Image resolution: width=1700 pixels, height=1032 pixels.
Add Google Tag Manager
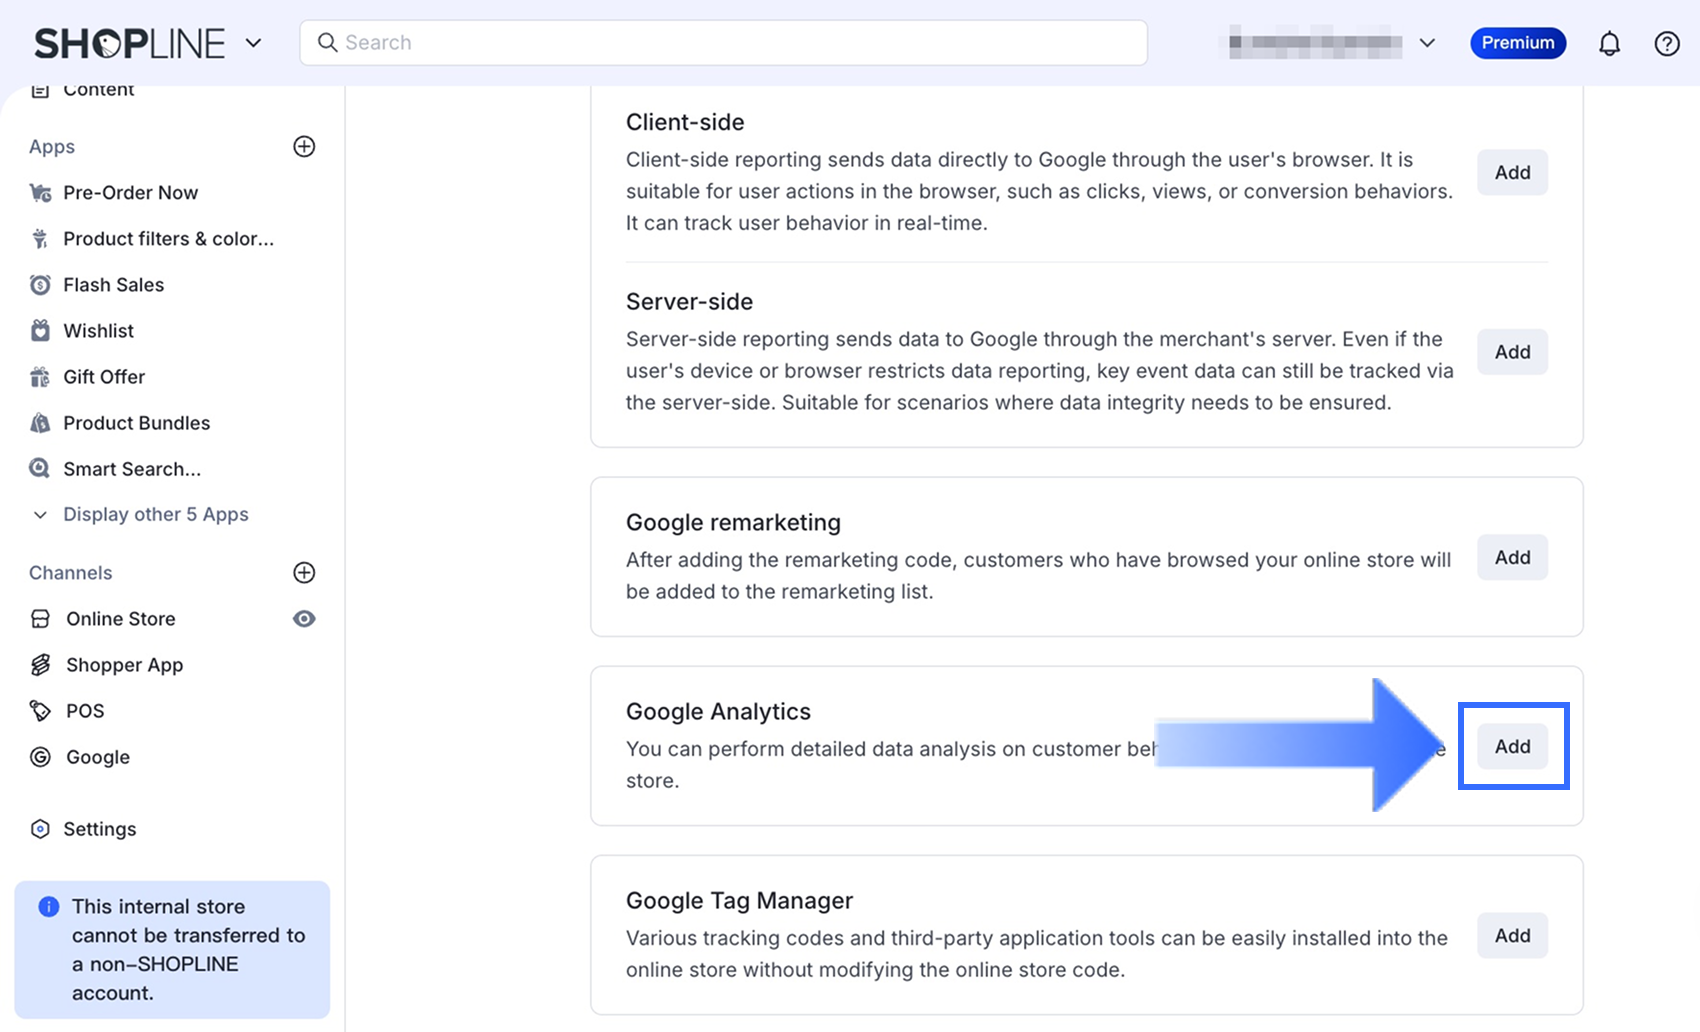coord(1512,935)
